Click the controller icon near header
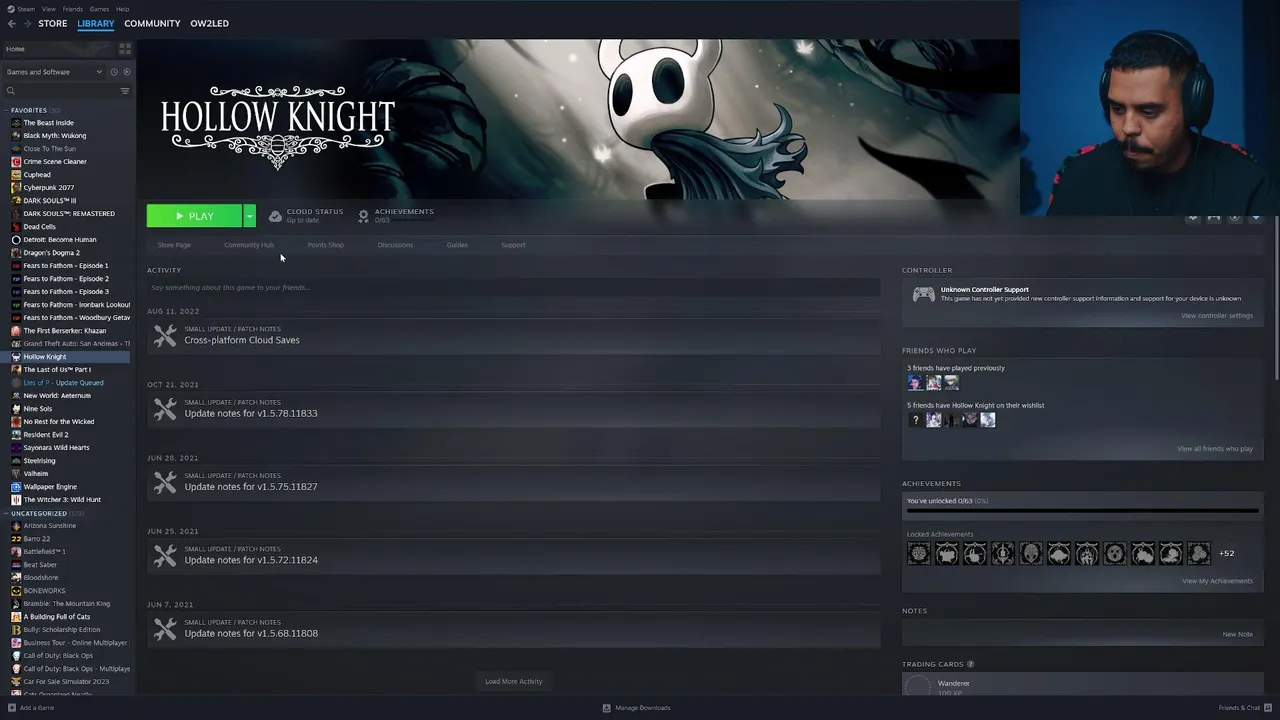This screenshot has height=720, width=1280. pos(1213,217)
